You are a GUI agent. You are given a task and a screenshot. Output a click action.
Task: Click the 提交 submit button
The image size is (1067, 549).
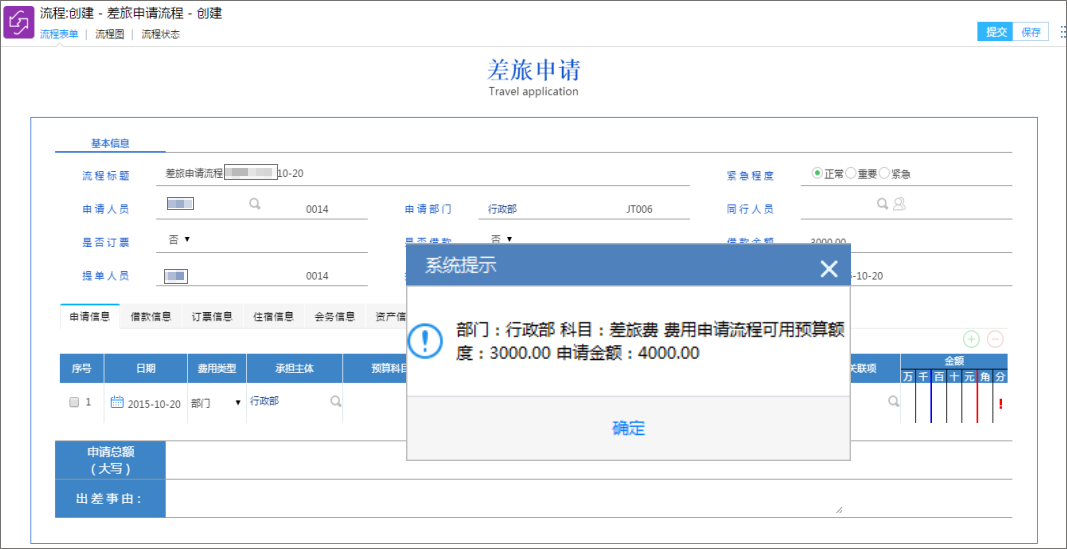[996, 32]
